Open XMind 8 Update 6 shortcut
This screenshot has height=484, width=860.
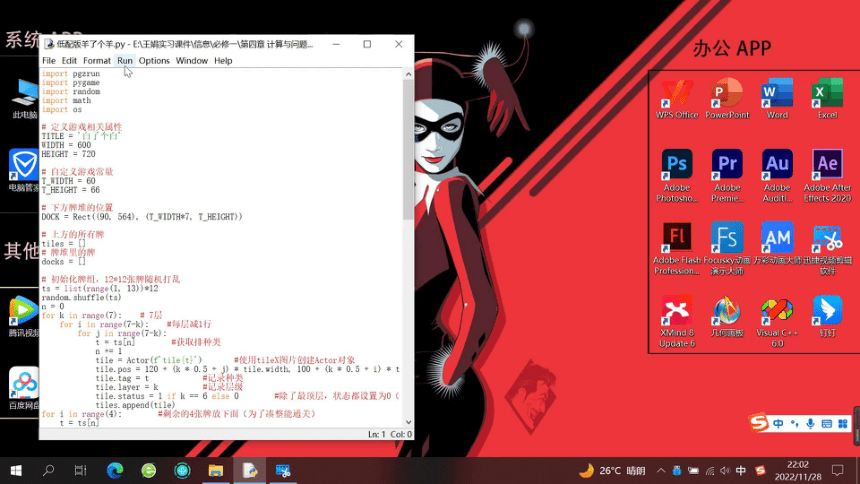click(x=677, y=321)
